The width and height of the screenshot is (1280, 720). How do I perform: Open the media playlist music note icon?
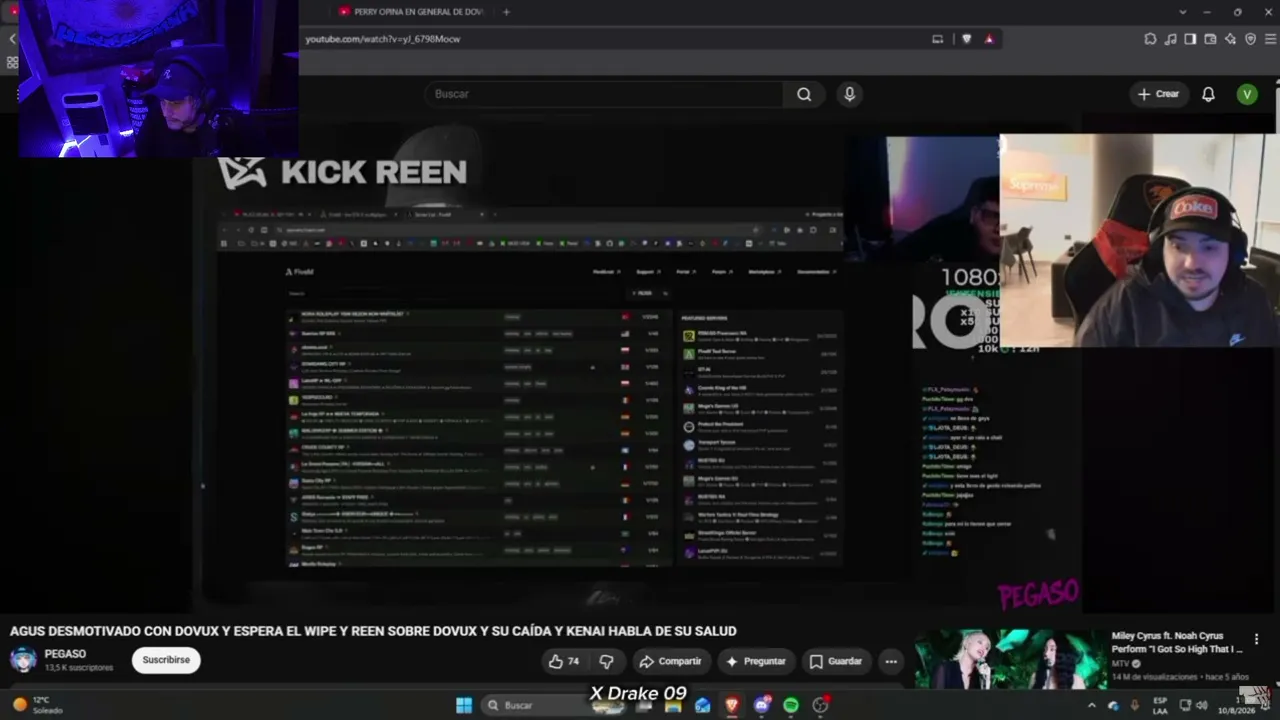click(x=1170, y=39)
